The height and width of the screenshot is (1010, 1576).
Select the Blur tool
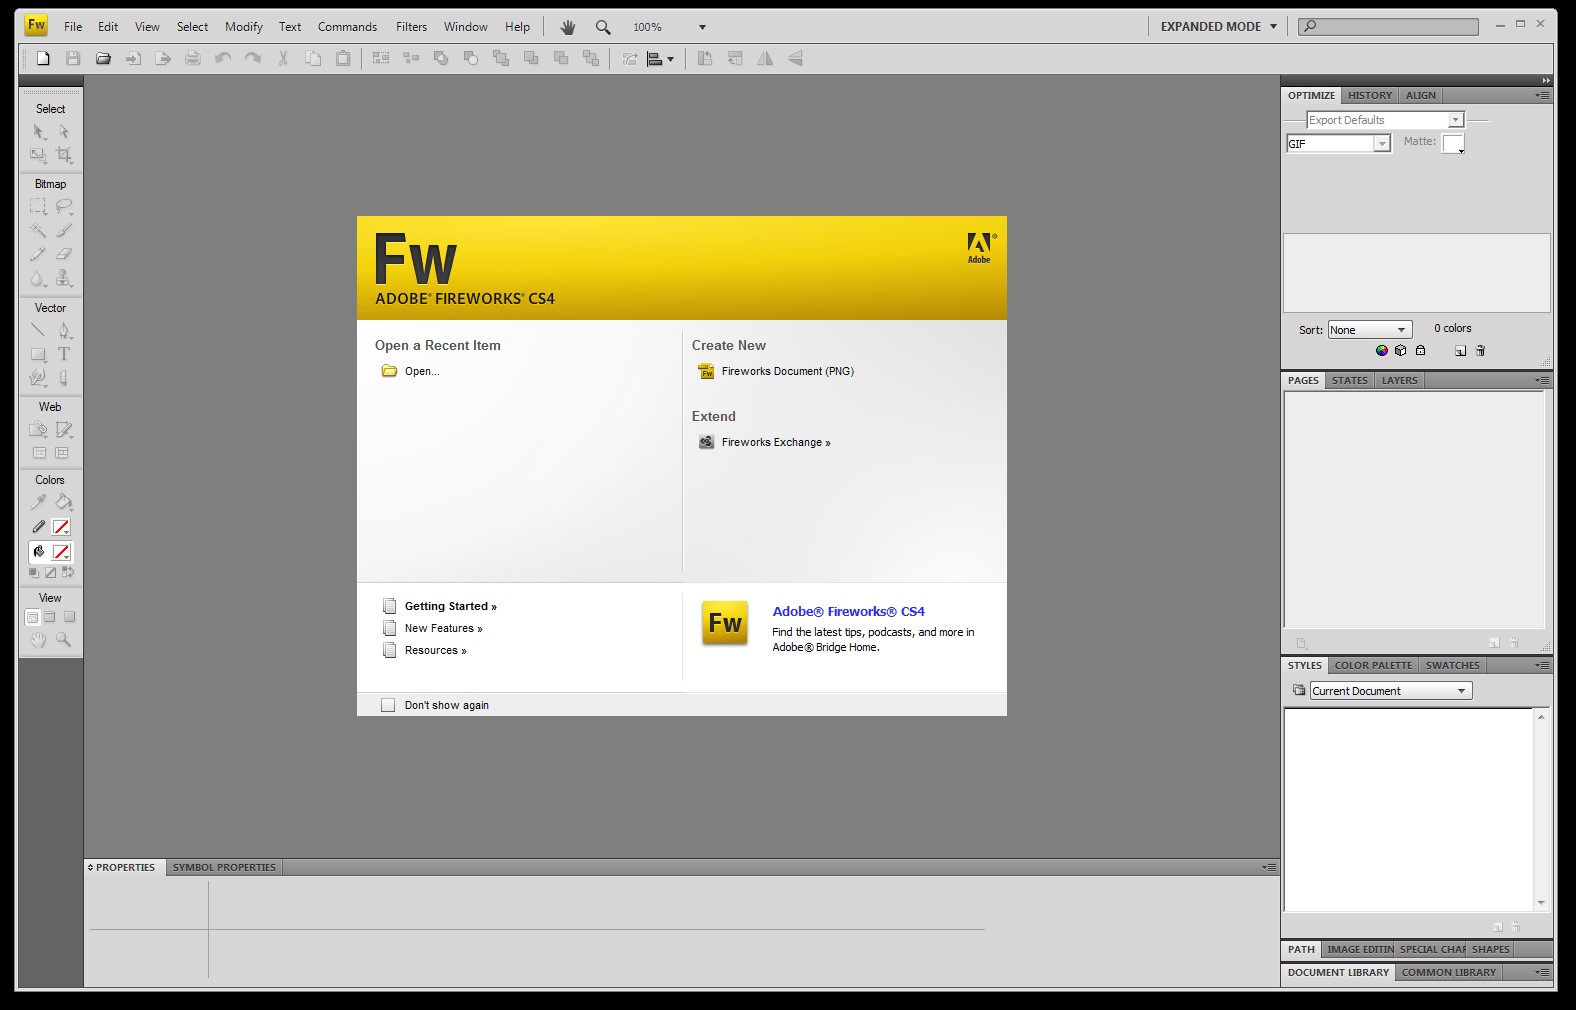[x=38, y=278]
